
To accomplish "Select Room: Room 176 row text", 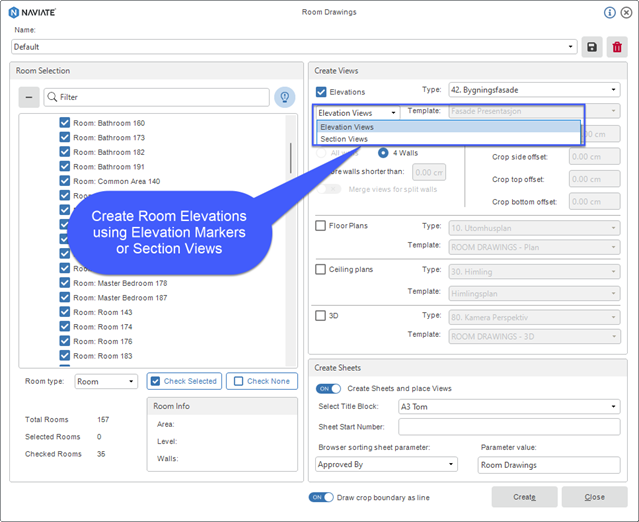I will 103,341.
